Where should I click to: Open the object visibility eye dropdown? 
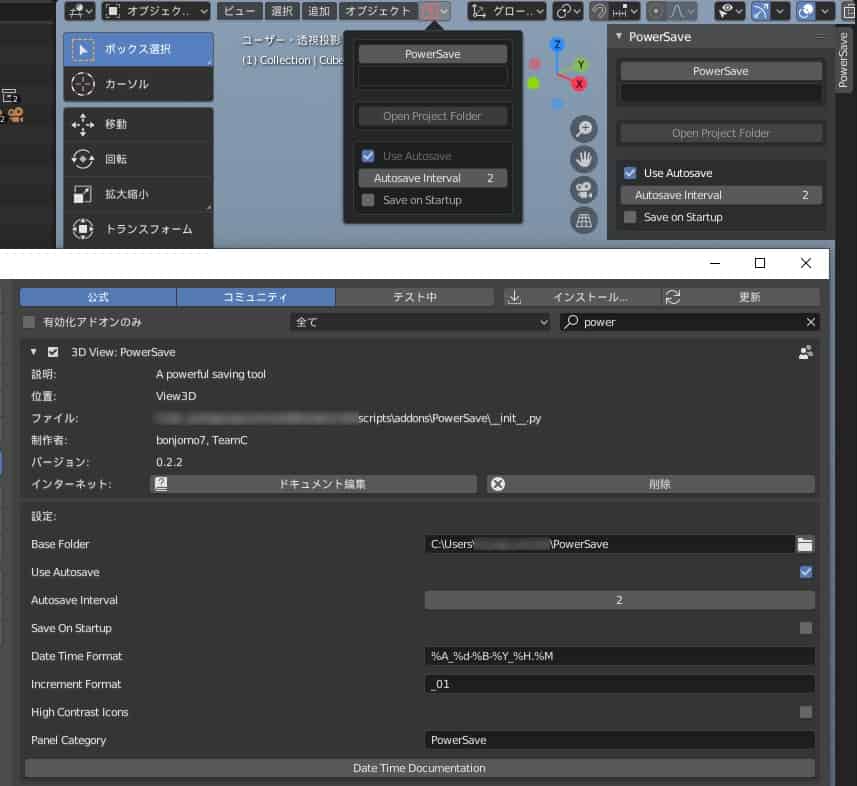pyautogui.click(x=730, y=11)
